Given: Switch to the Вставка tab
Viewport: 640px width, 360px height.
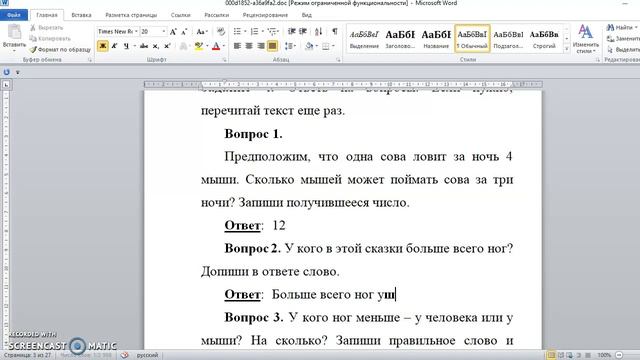Looking at the screenshot, I should click(81, 15).
